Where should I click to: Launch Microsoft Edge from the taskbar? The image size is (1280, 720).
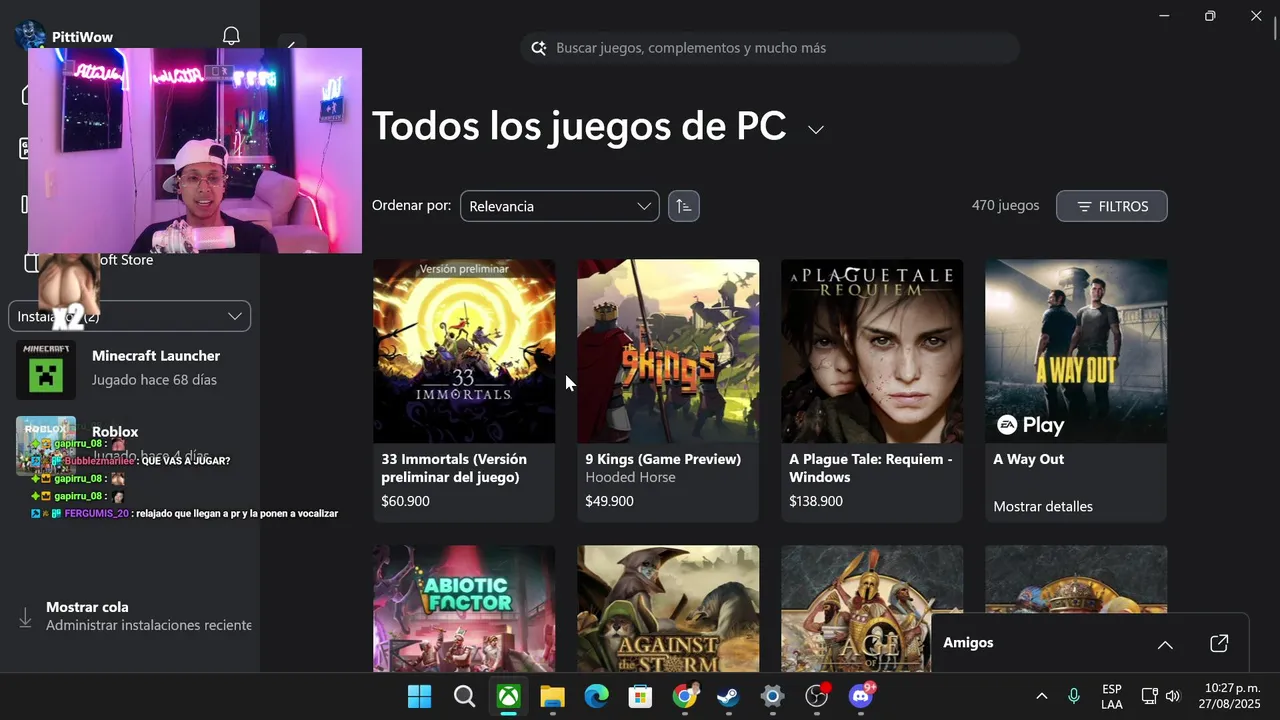click(596, 697)
